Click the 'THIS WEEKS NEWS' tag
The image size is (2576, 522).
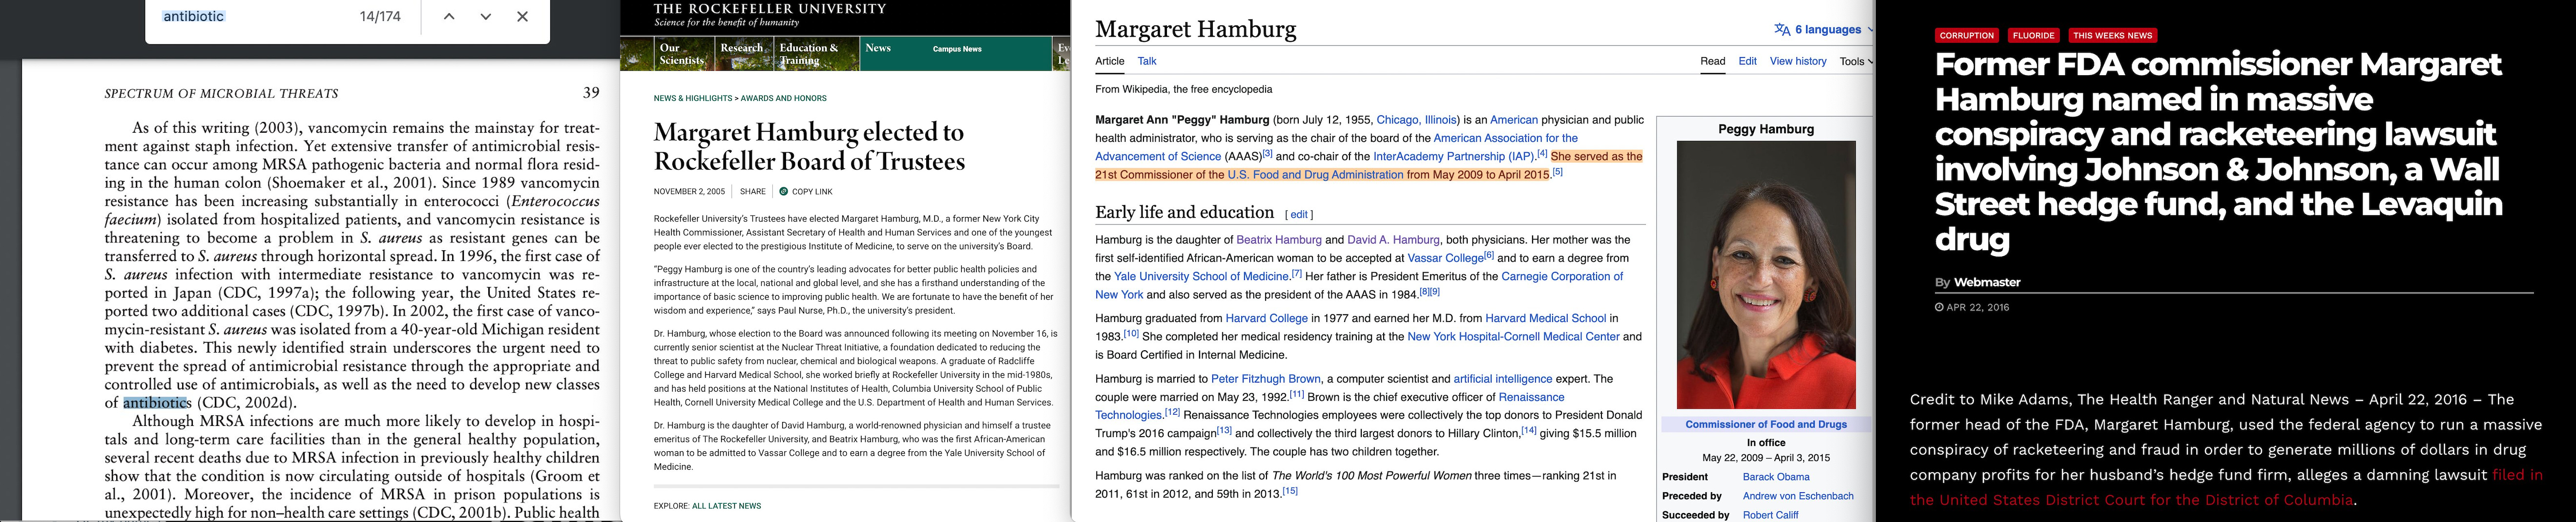click(2112, 36)
